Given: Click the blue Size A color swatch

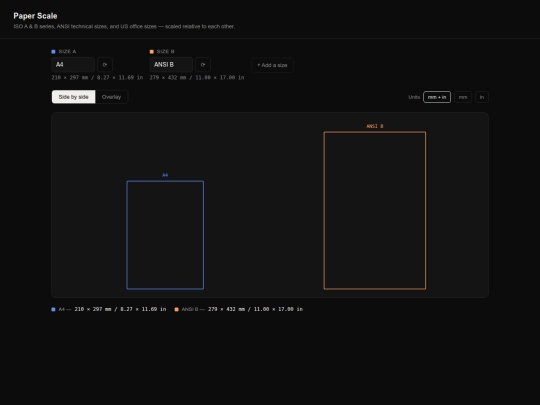Looking at the screenshot, I should point(53,52).
